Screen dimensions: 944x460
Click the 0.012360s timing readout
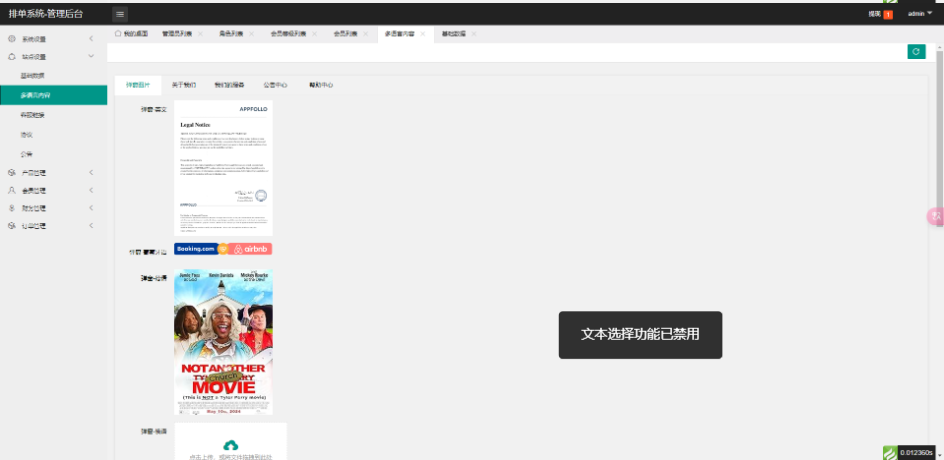coord(916,453)
